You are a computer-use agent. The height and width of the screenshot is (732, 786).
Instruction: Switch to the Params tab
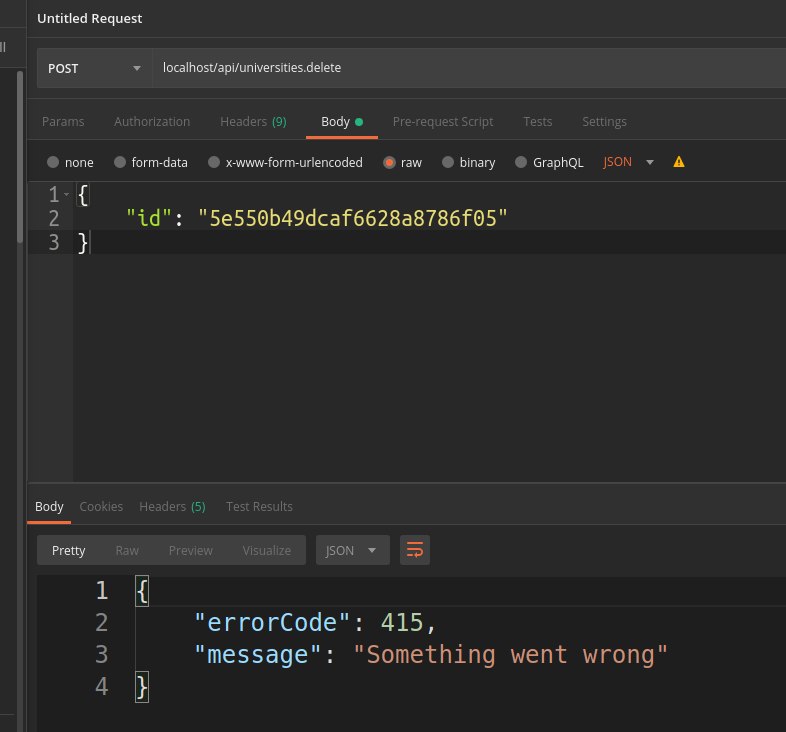click(x=63, y=122)
